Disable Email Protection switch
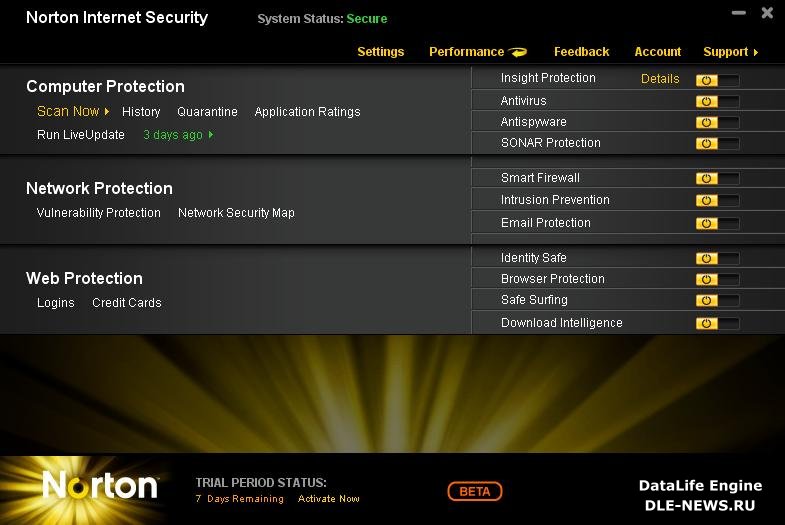Screen dimensions: 785x525 click(717, 223)
